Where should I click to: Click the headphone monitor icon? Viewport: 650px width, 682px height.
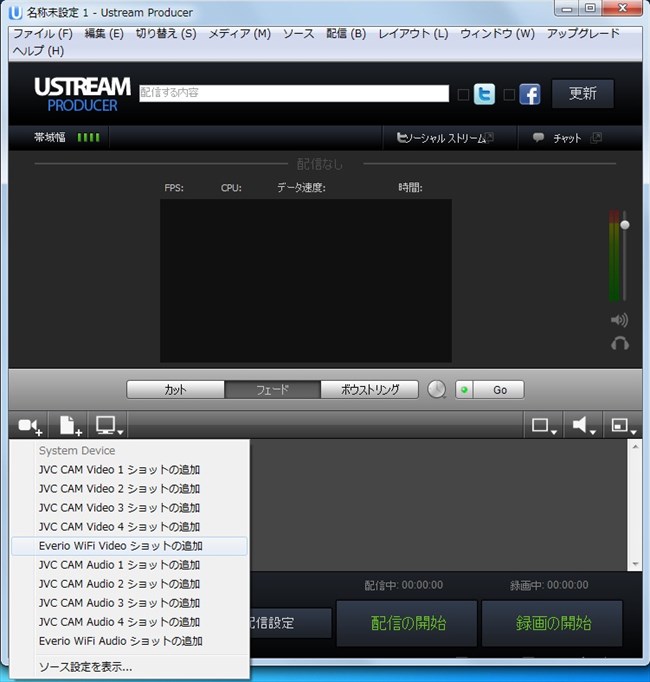pyautogui.click(x=619, y=343)
